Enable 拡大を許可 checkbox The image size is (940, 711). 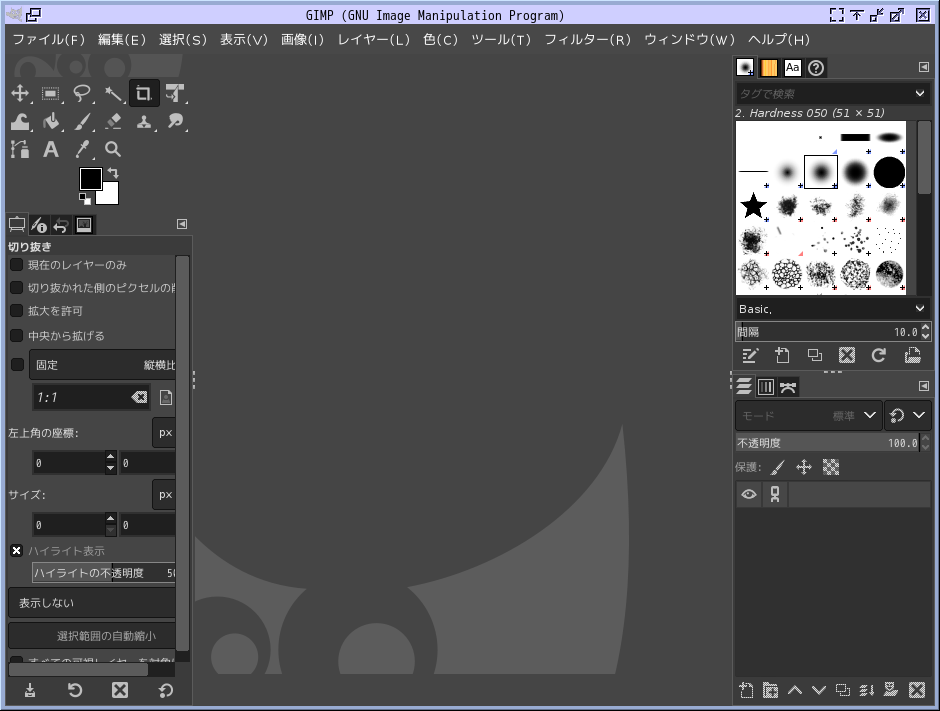pos(17,311)
